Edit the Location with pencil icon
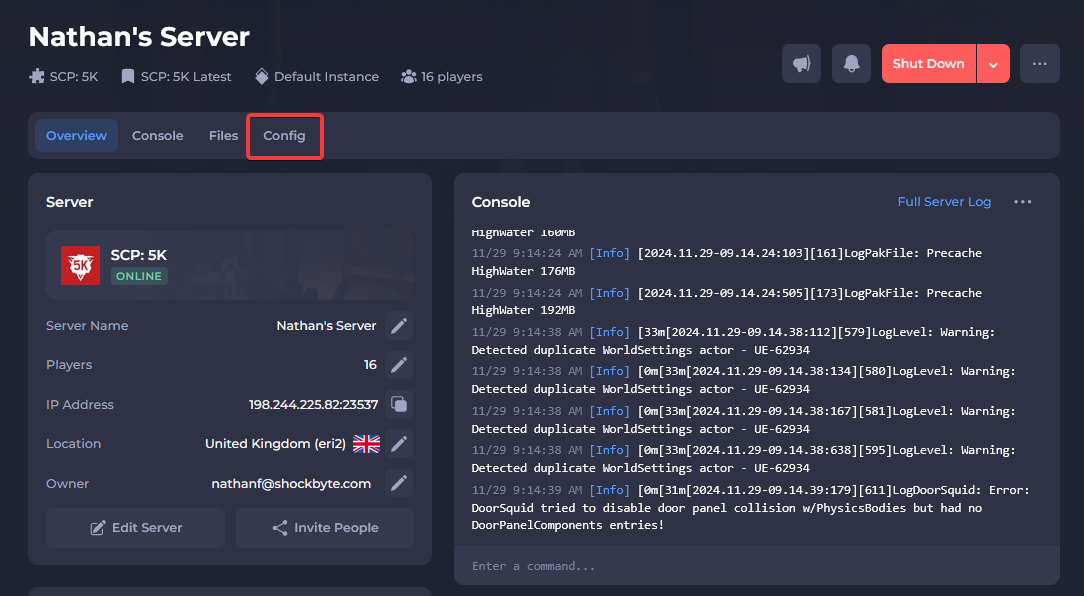The height and width of the screenshot is (596, 1084). [x=399, y=444]
